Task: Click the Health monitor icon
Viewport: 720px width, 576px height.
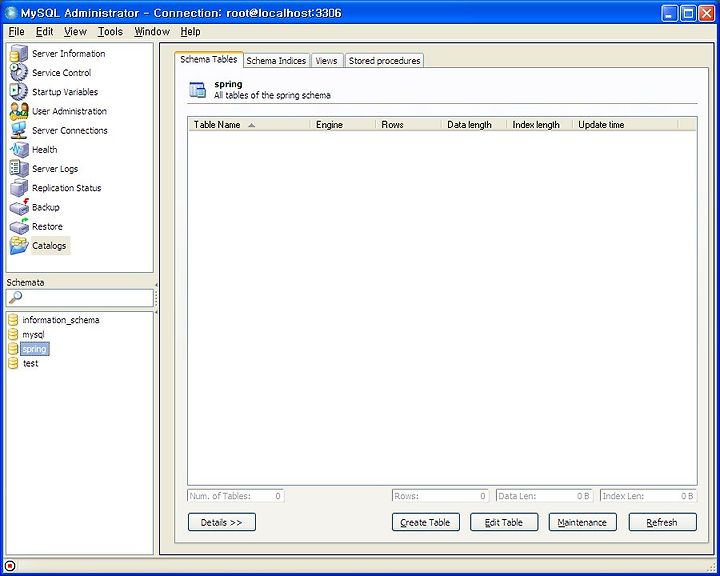Action: pos(19,150)
